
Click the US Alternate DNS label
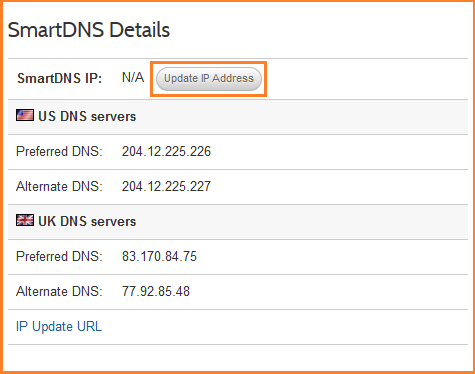(59, 186)
